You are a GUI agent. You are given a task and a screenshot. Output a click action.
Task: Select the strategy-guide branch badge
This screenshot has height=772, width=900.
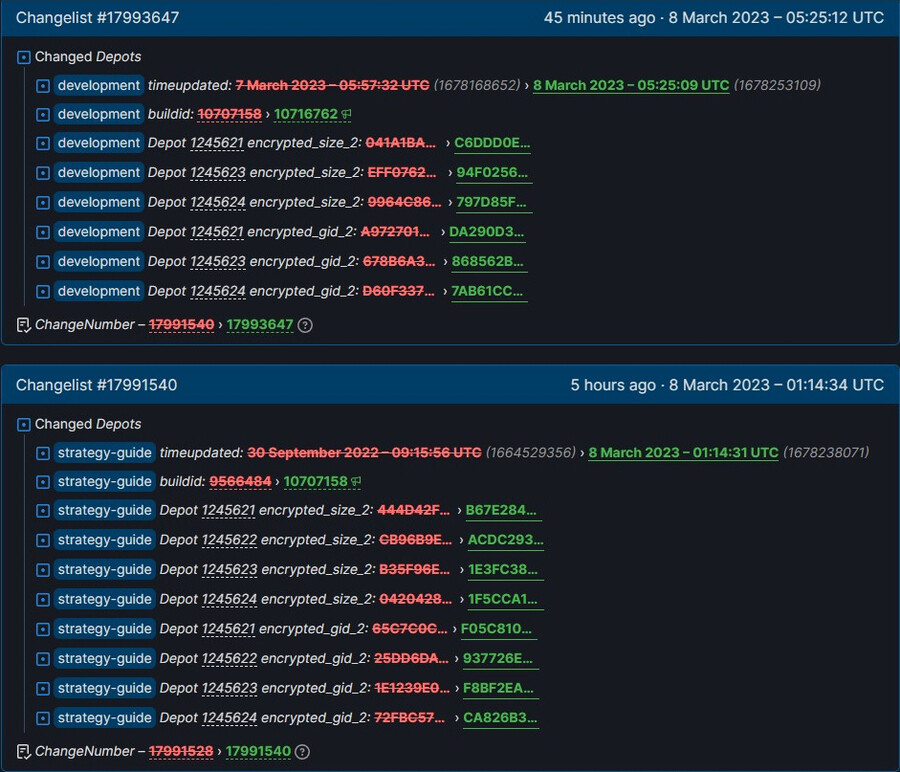click(104, 452)
